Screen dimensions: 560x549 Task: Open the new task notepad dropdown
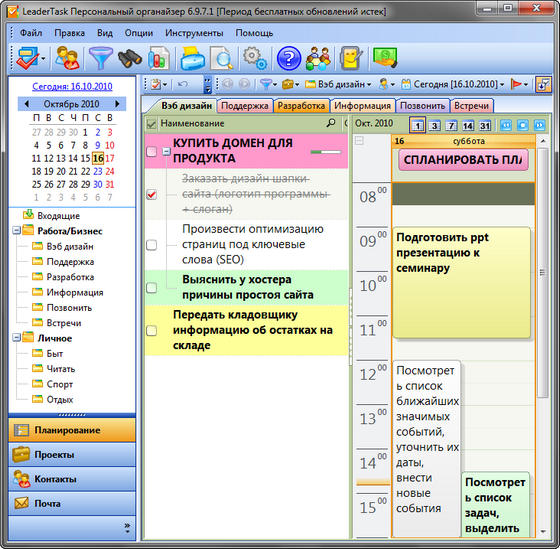[x=159, y=85]
